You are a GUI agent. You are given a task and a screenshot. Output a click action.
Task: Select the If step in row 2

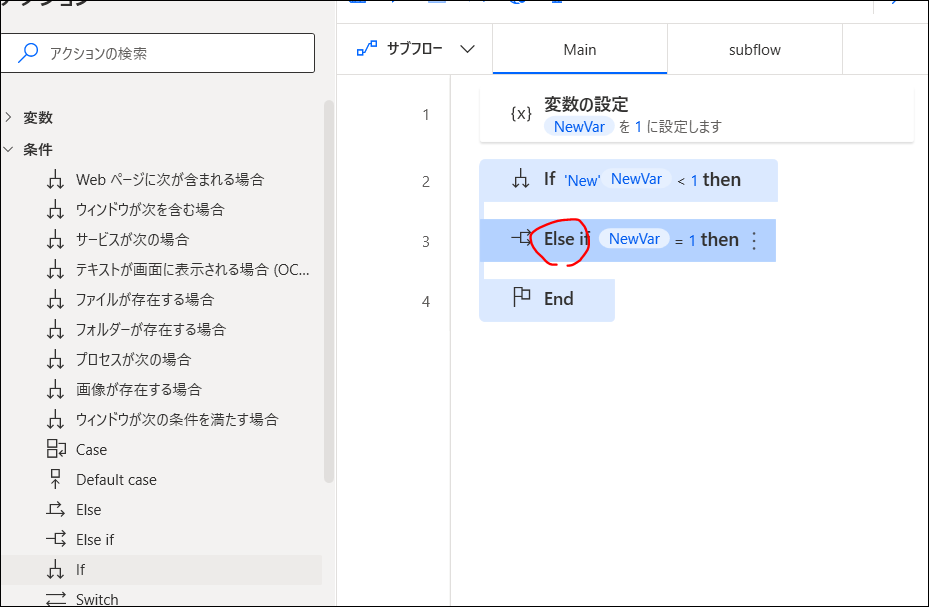[628, 180]
